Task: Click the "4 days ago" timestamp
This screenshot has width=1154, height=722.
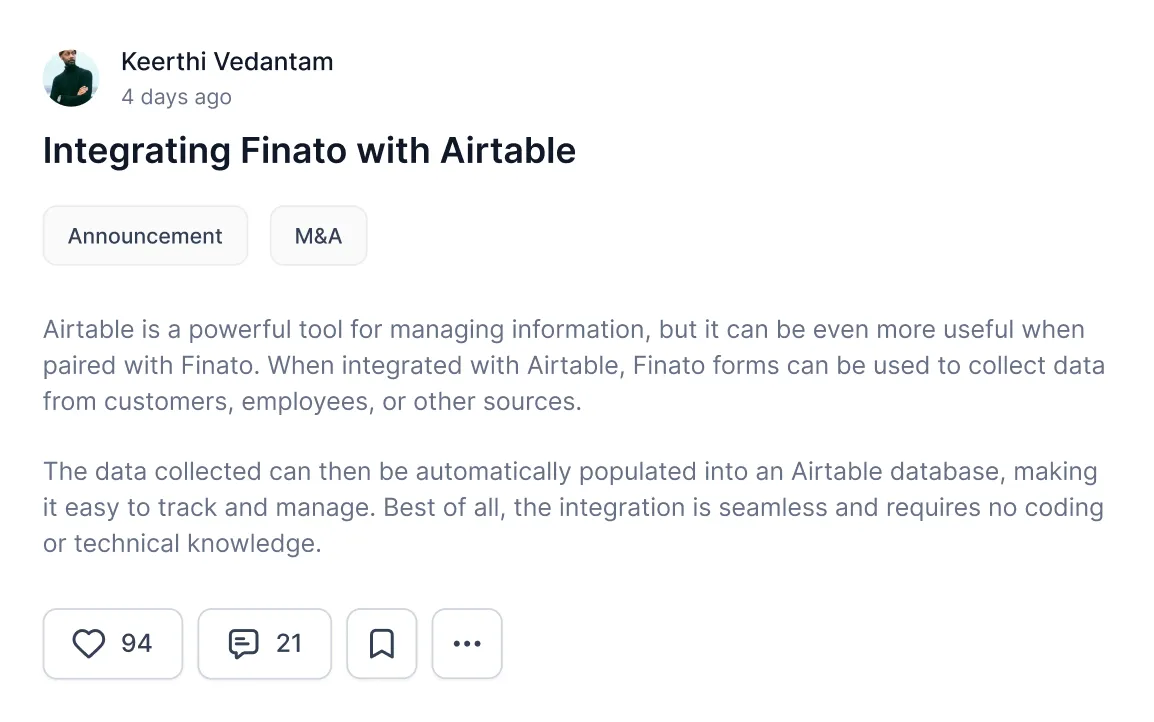Action: click(176, 97)
